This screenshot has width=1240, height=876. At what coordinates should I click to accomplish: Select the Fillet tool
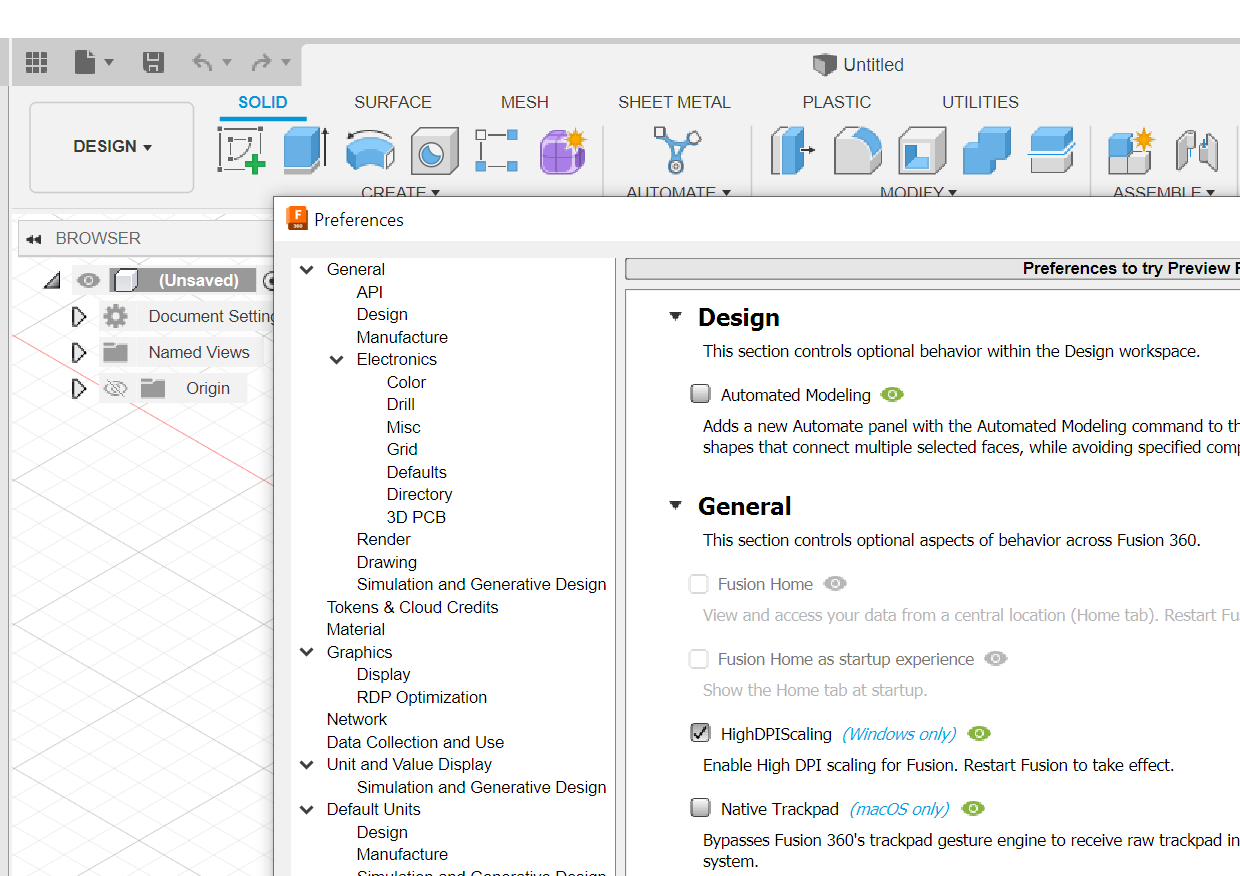(x=857, y=150)
